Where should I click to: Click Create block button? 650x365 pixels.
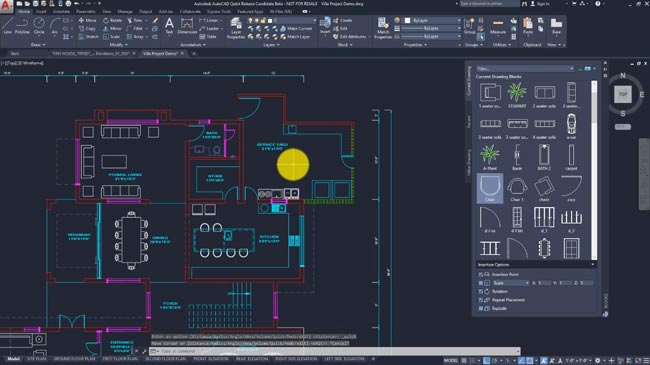[342, 20]
